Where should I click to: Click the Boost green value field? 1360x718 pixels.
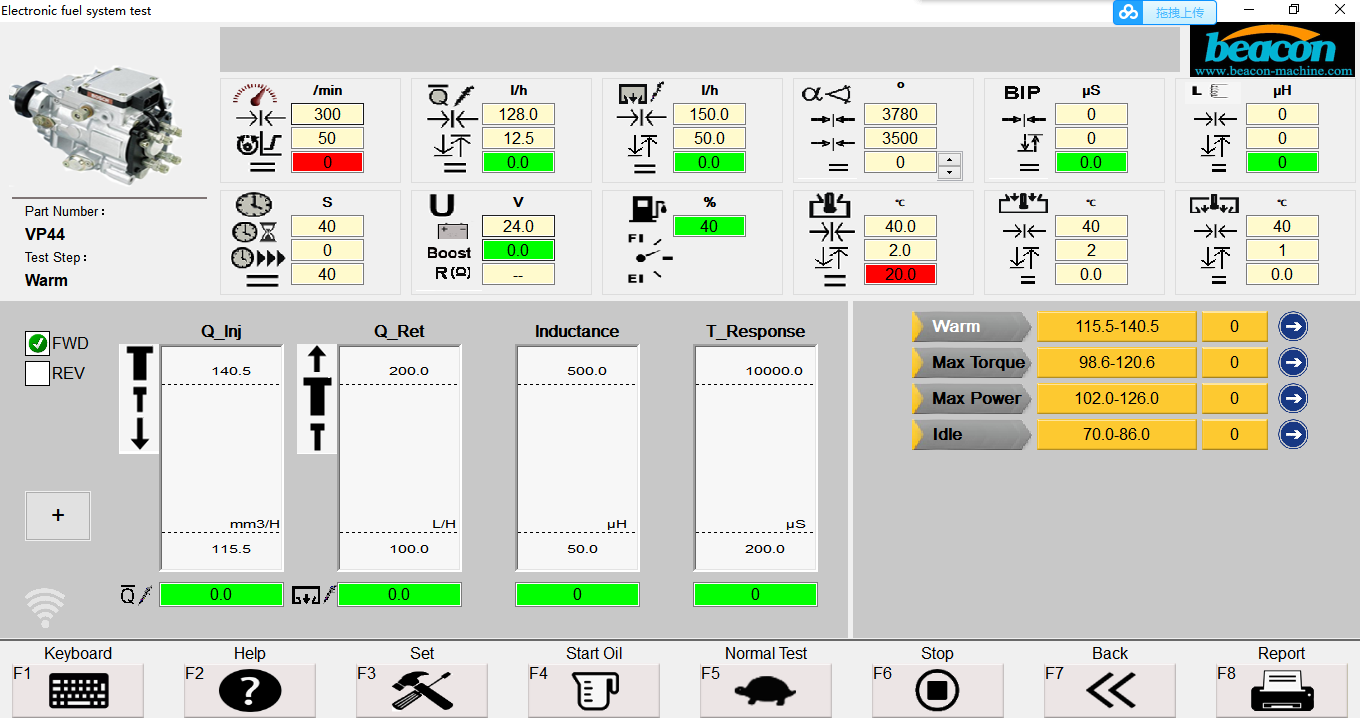pyautogui.click(x=518, y=250)
